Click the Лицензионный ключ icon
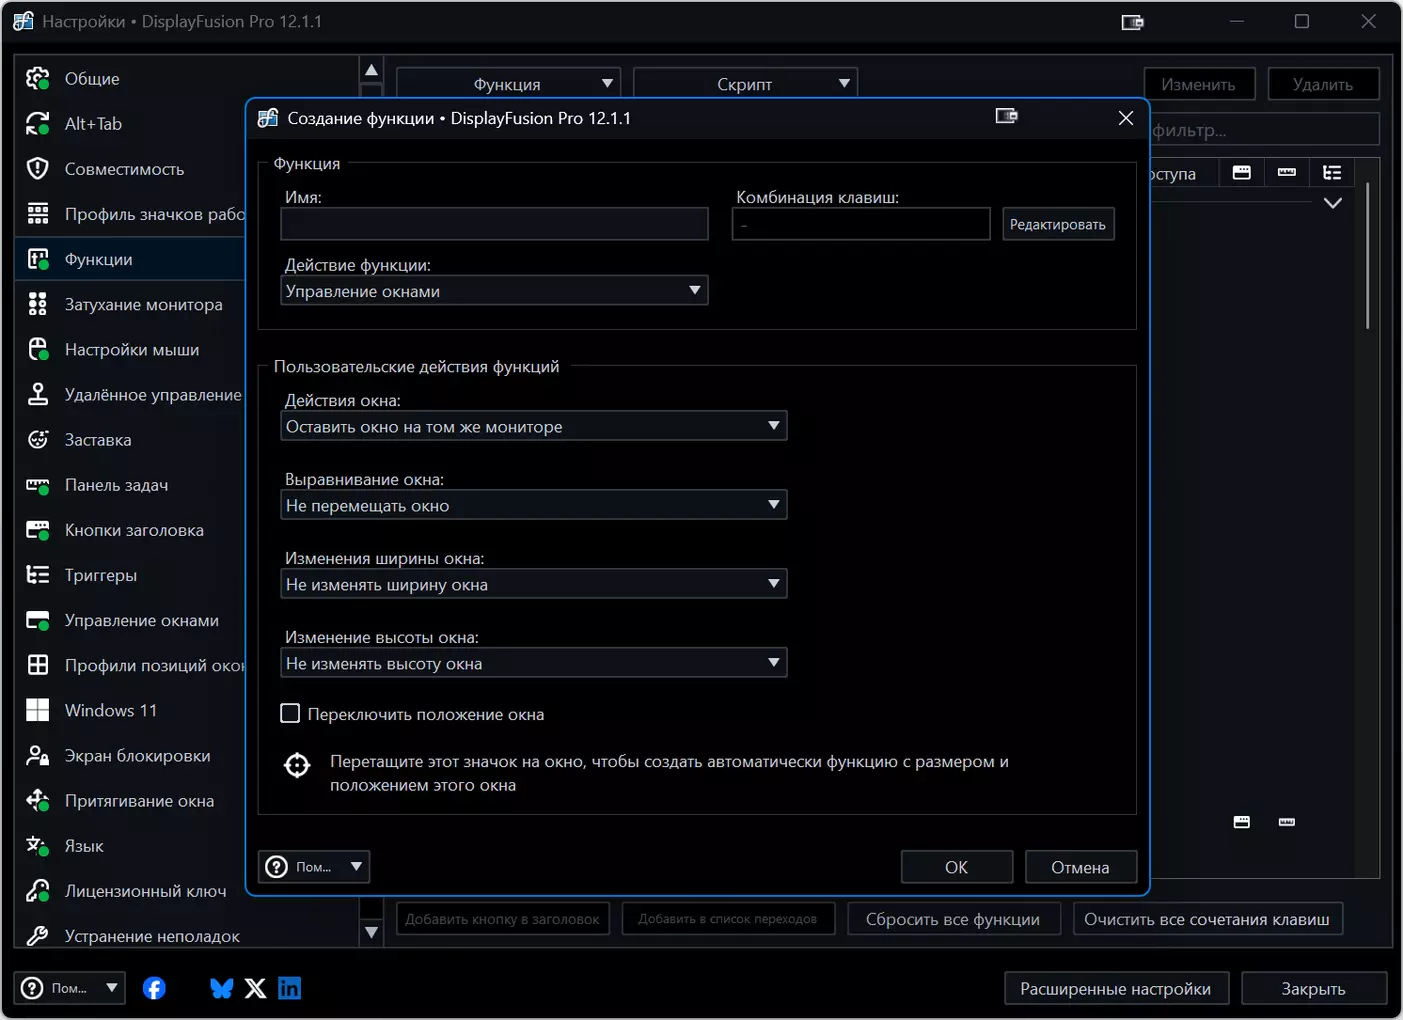This screenshot has width=1403, height=1020. [x=38, y=891]
